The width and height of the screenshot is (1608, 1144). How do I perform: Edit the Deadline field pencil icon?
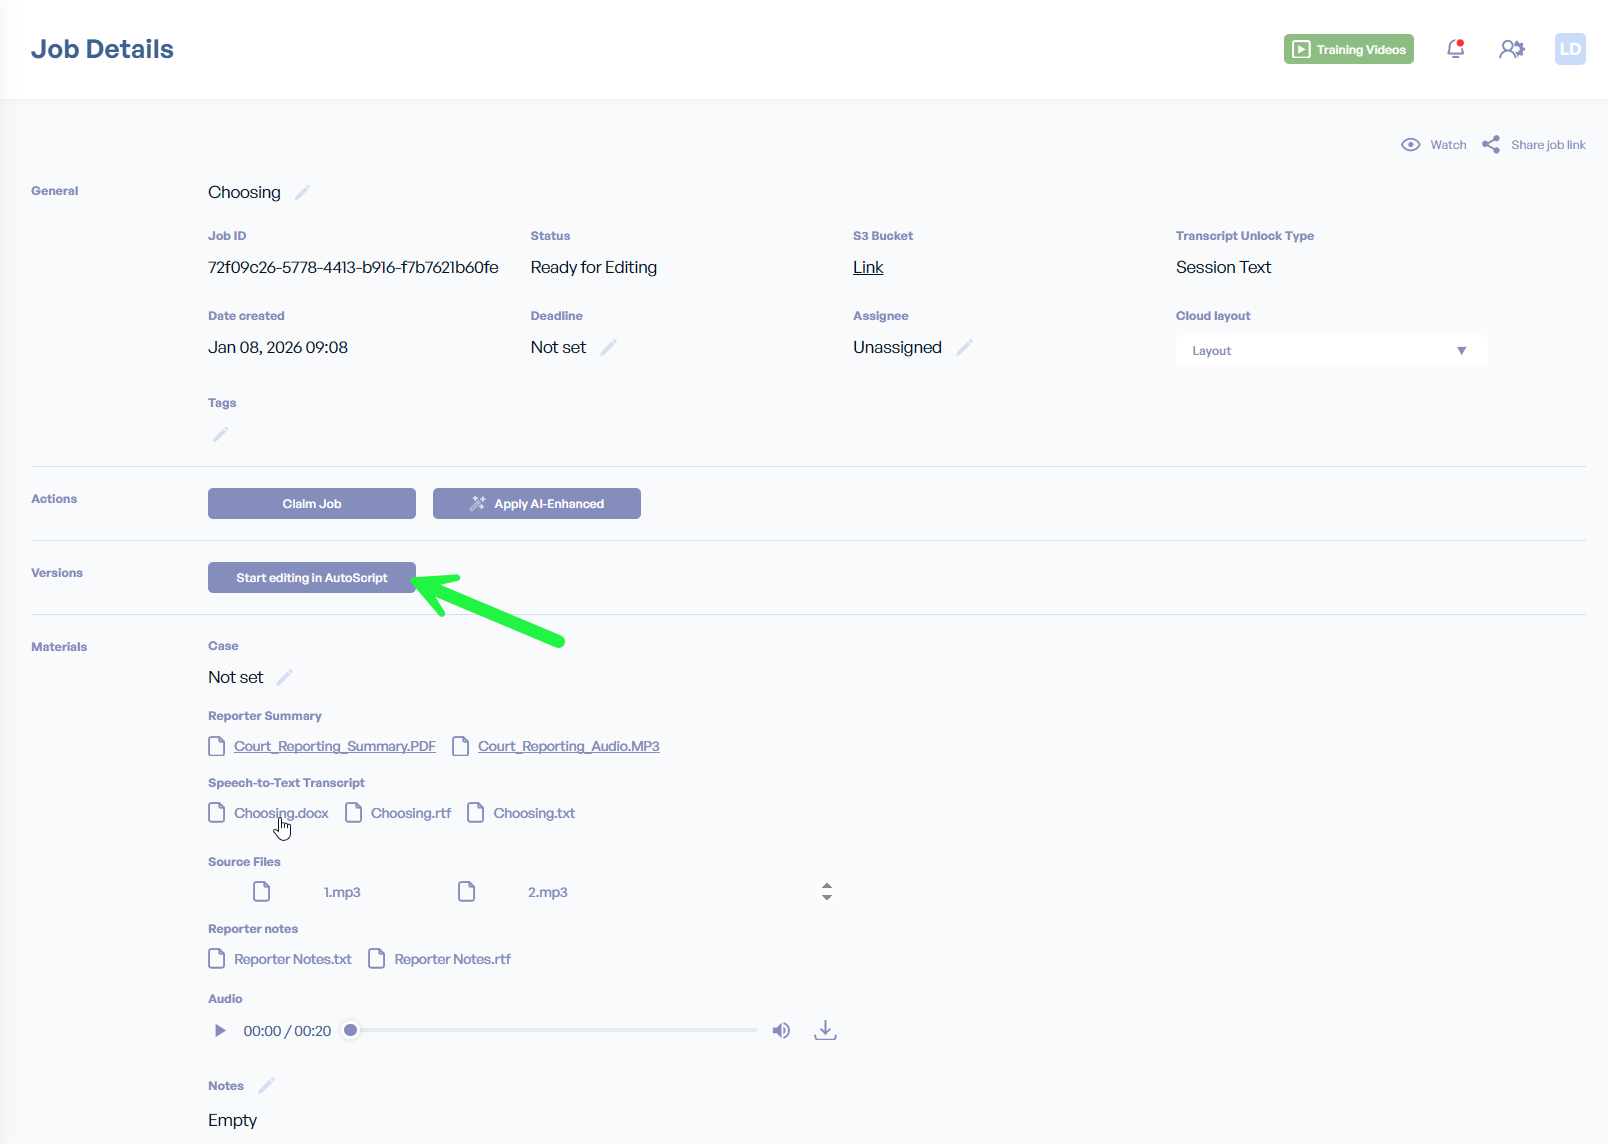point(608,347)
